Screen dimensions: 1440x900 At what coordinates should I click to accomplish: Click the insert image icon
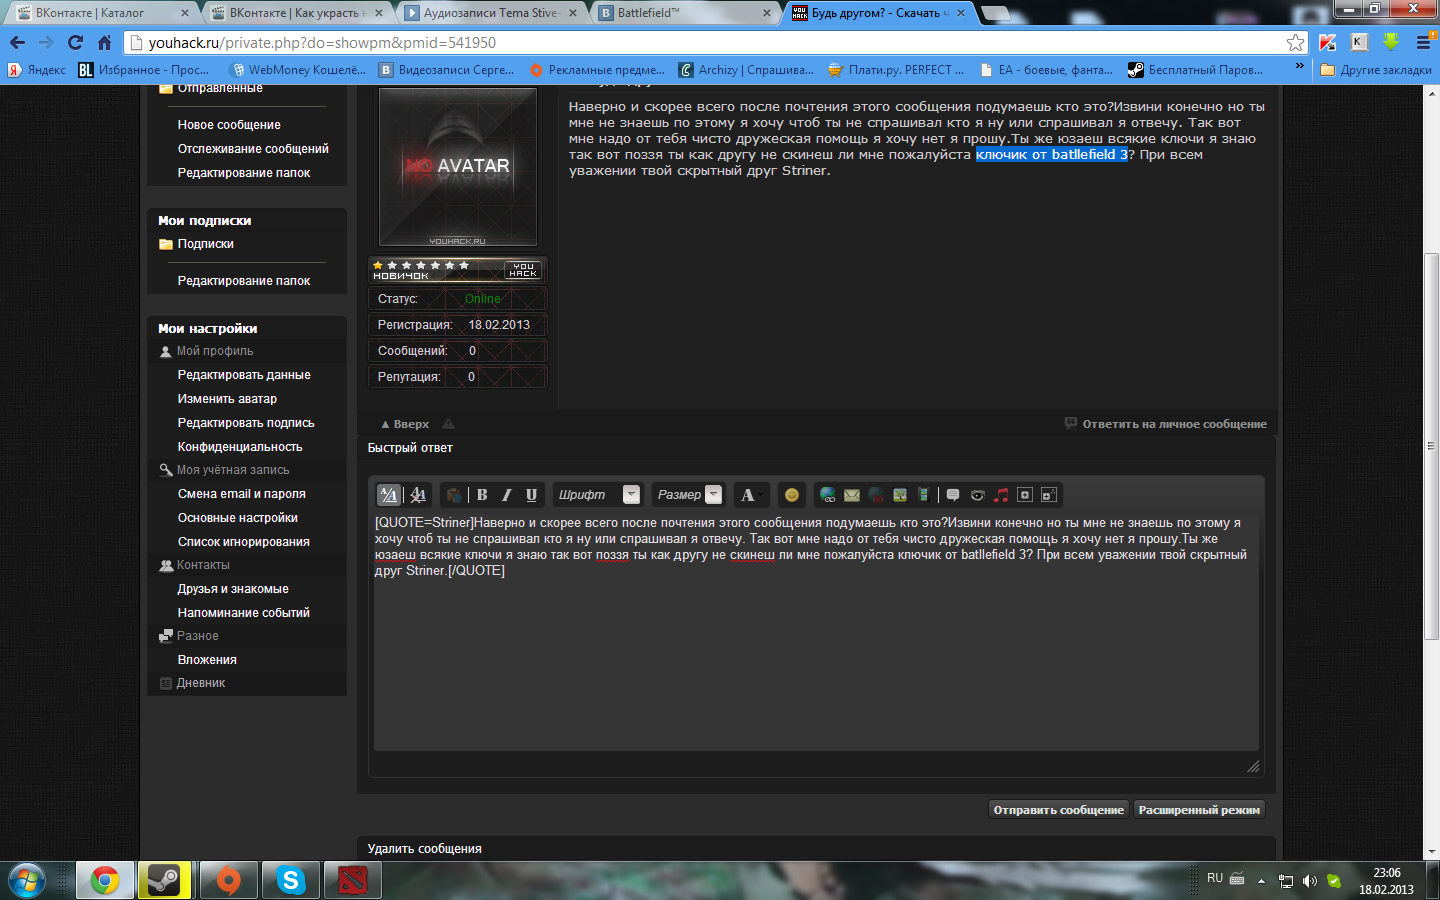tap(900, 495)
